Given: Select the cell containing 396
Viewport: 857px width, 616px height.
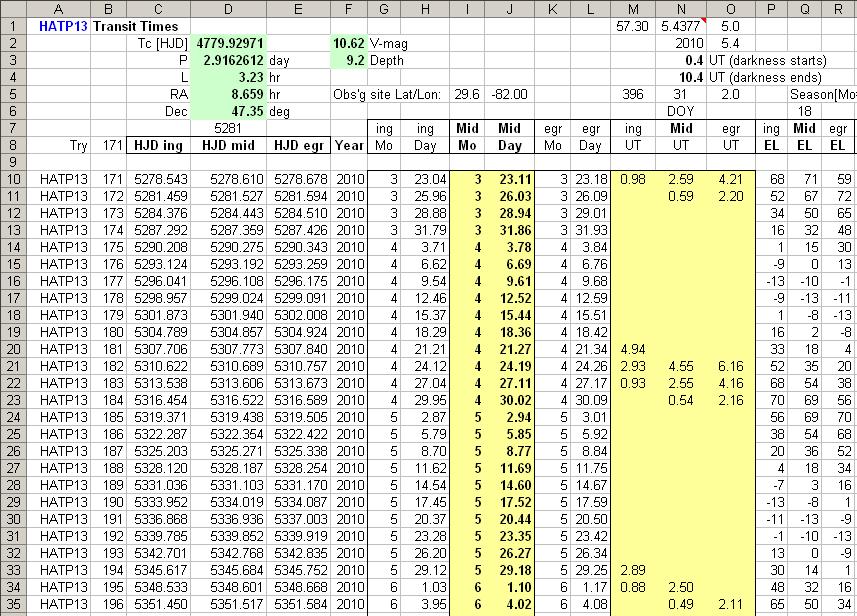Looking at the screenshot, I should click(x=633, y=94).
